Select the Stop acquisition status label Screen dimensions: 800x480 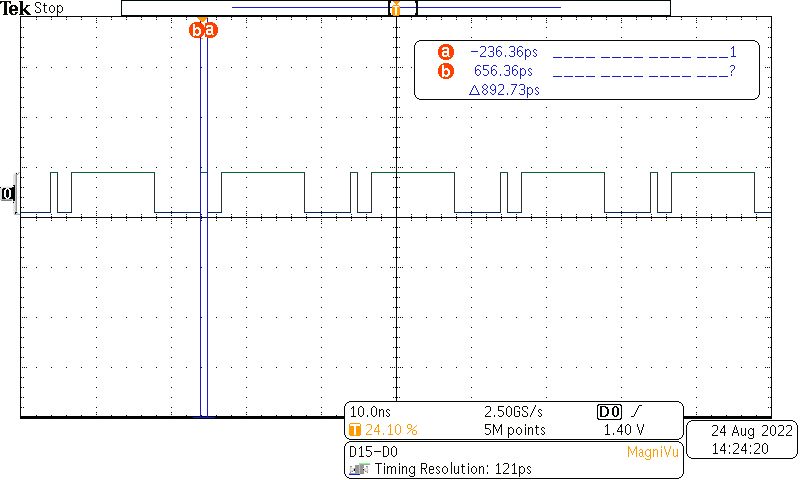49,8
